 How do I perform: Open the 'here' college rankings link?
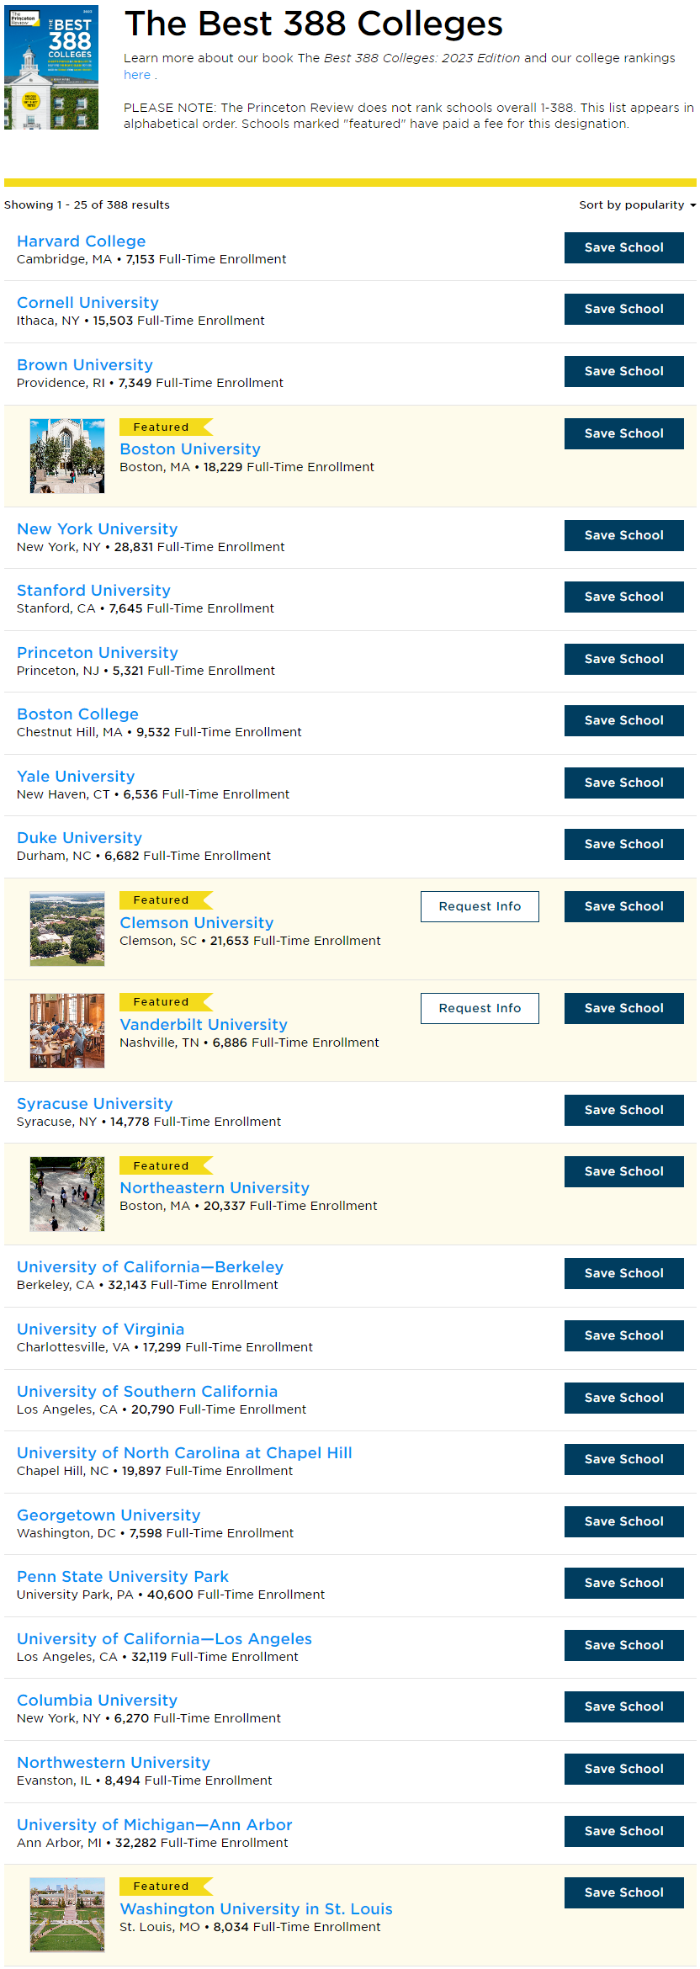pyautogui.click(x=137, y=75)
